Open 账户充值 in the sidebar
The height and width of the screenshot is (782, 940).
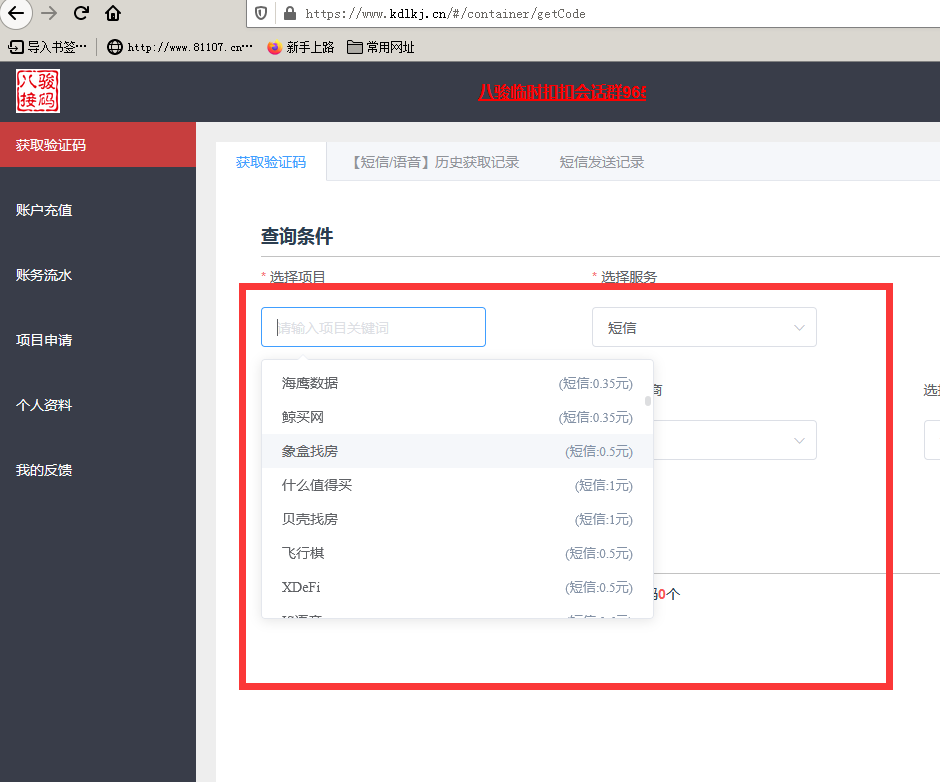44,210
